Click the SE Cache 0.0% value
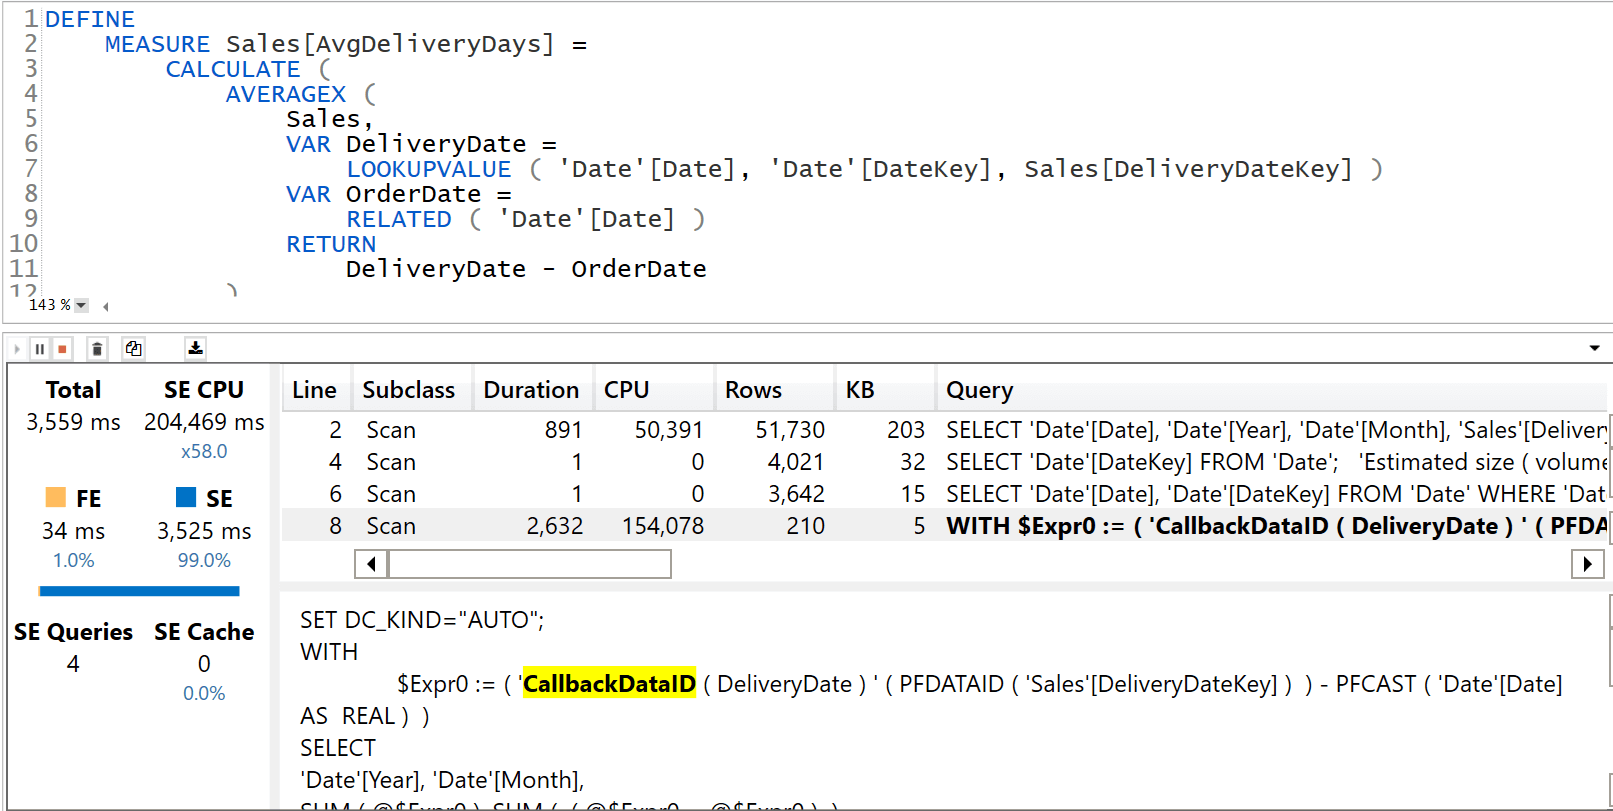The image size is (1613, 811). point(204,694)
